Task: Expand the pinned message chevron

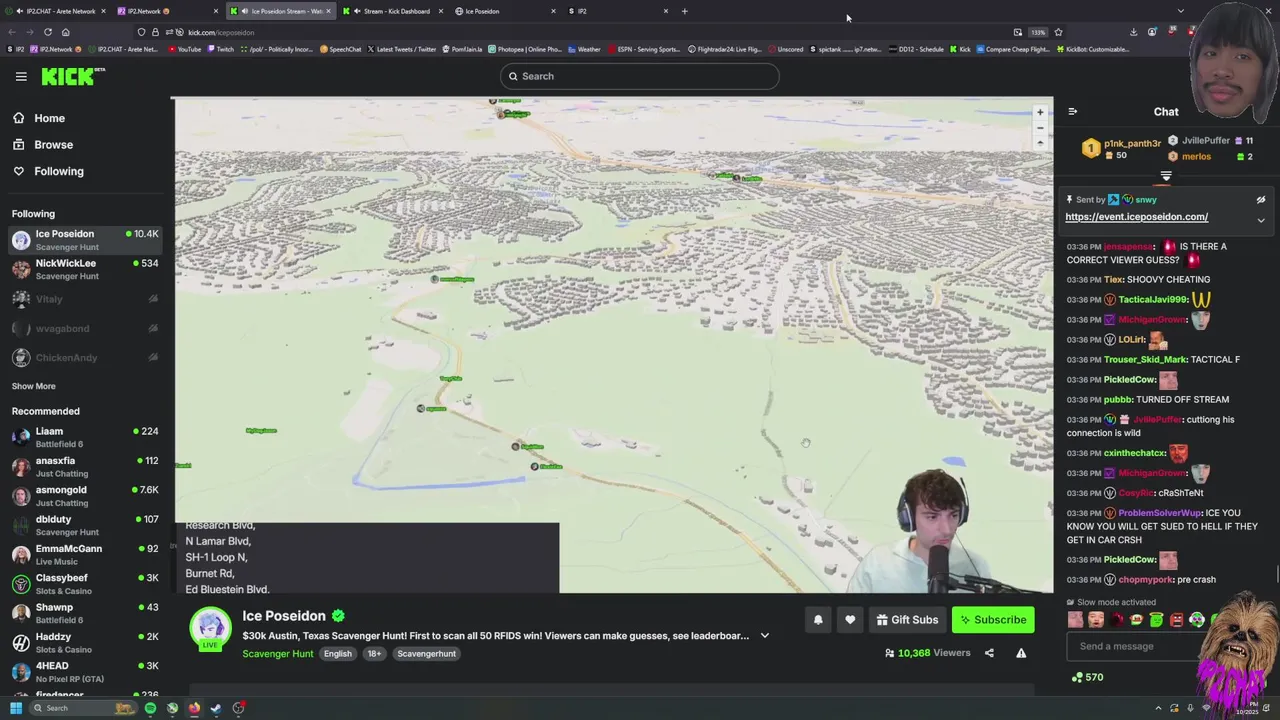Action: pyautogui.click(x=1261, y=220)
